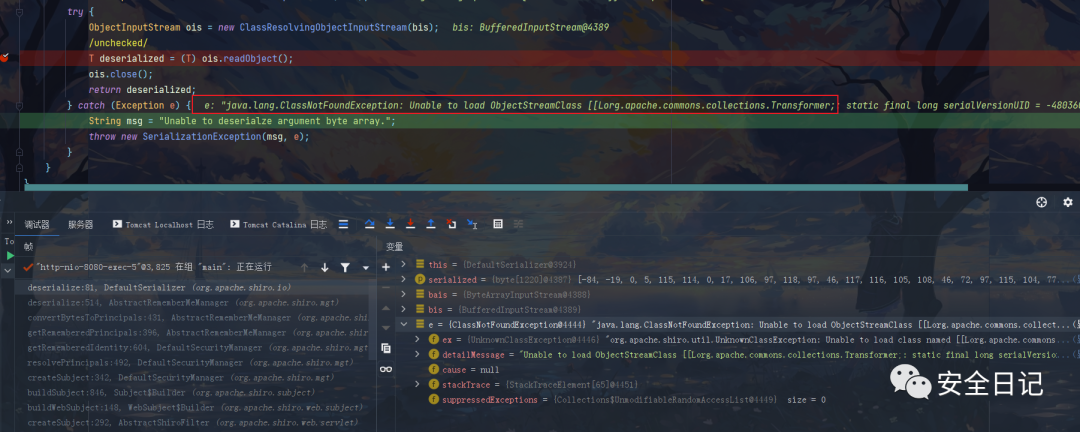This screenshot has height=432, width=1080.
Task: Expand the 'bis' variable node
Action: point(404,309)
